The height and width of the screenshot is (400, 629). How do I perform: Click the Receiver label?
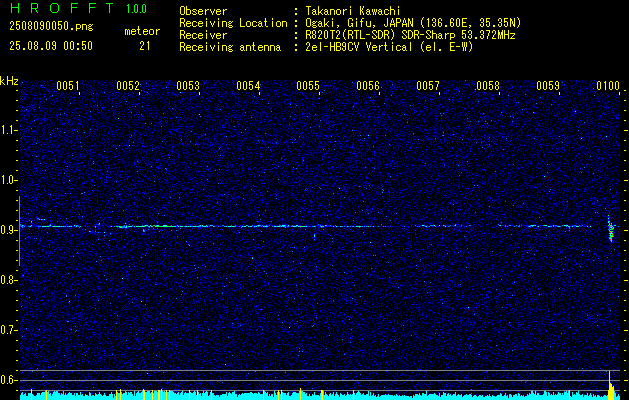[x=203, y=35]
